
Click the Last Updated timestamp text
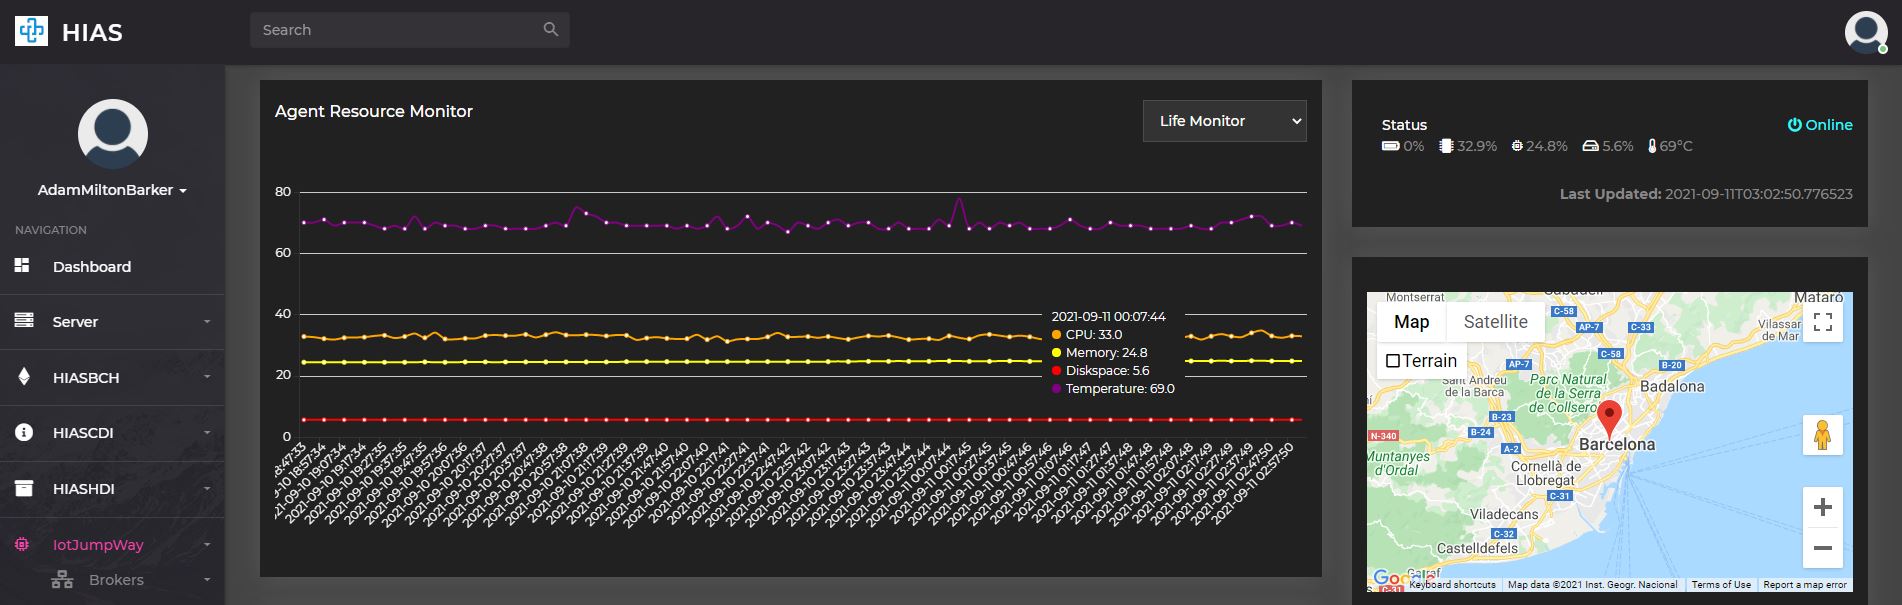click(x=1706, y=194)
